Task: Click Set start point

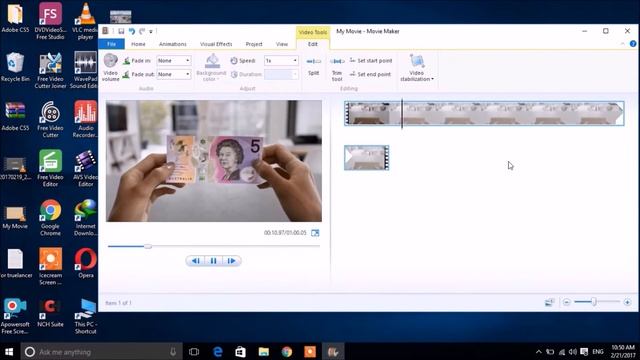Action: coord(371,60)
